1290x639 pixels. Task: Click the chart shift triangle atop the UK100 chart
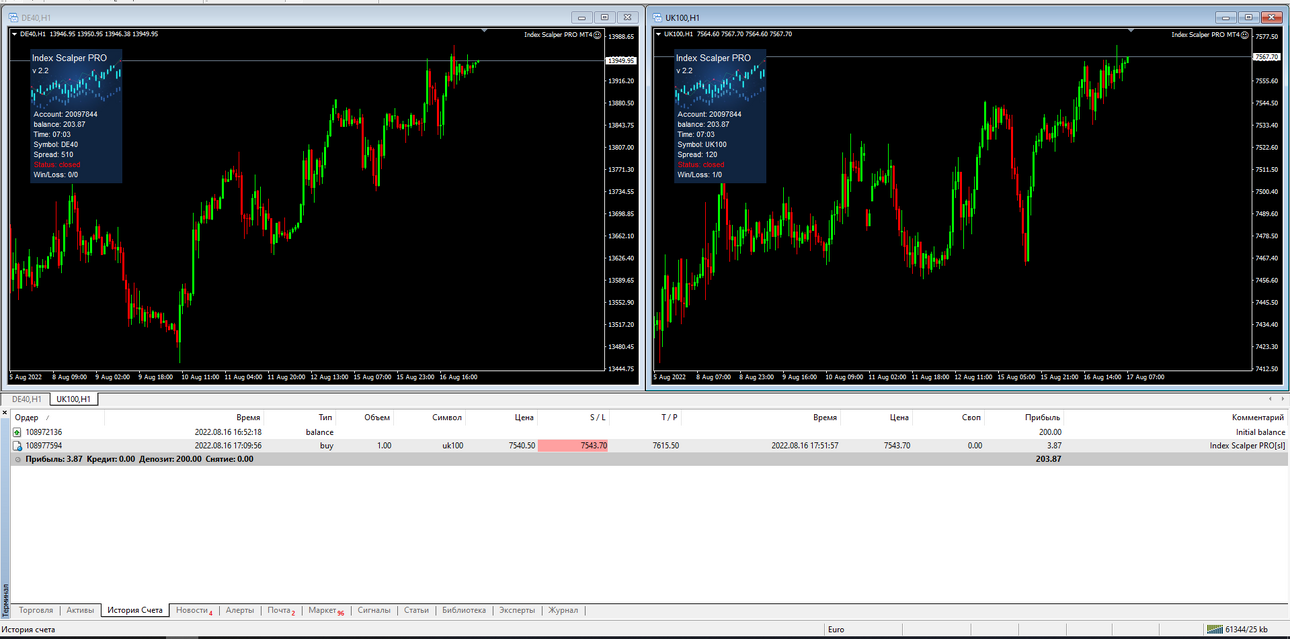tap(1131, 31)
